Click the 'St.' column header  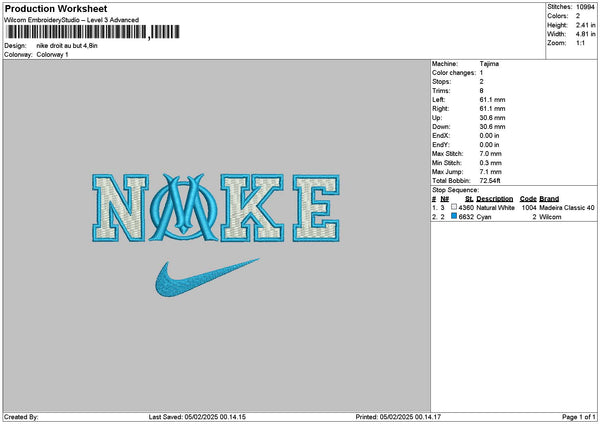[469, 199]
